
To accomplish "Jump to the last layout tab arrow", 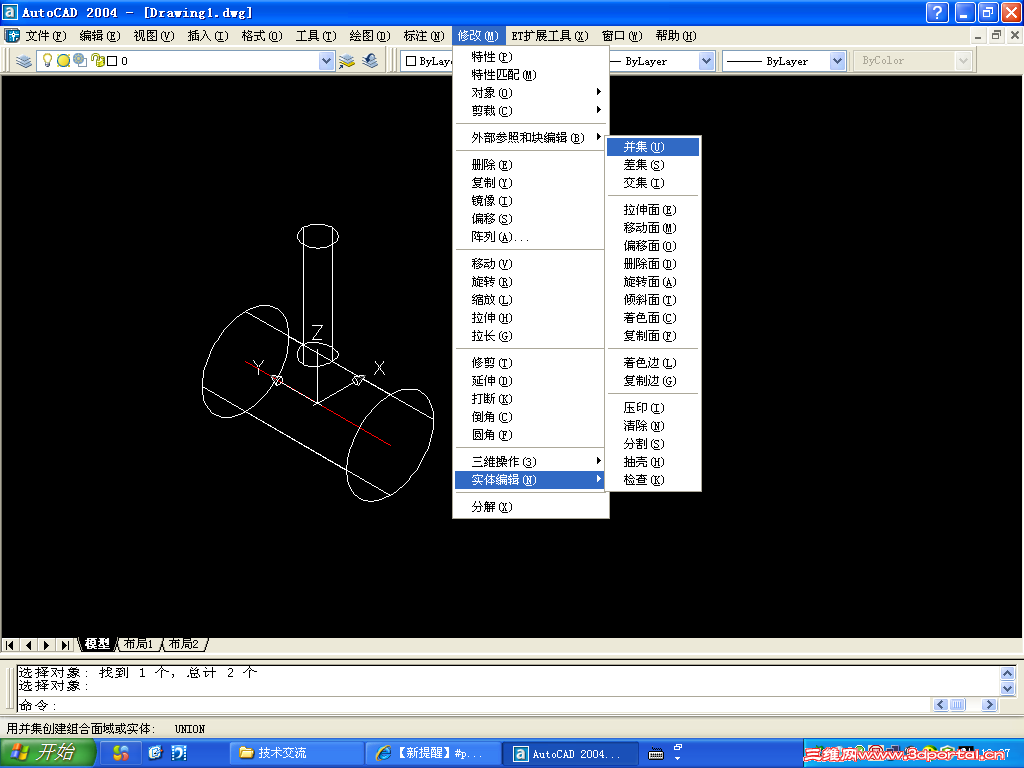I will click(65, 645).
